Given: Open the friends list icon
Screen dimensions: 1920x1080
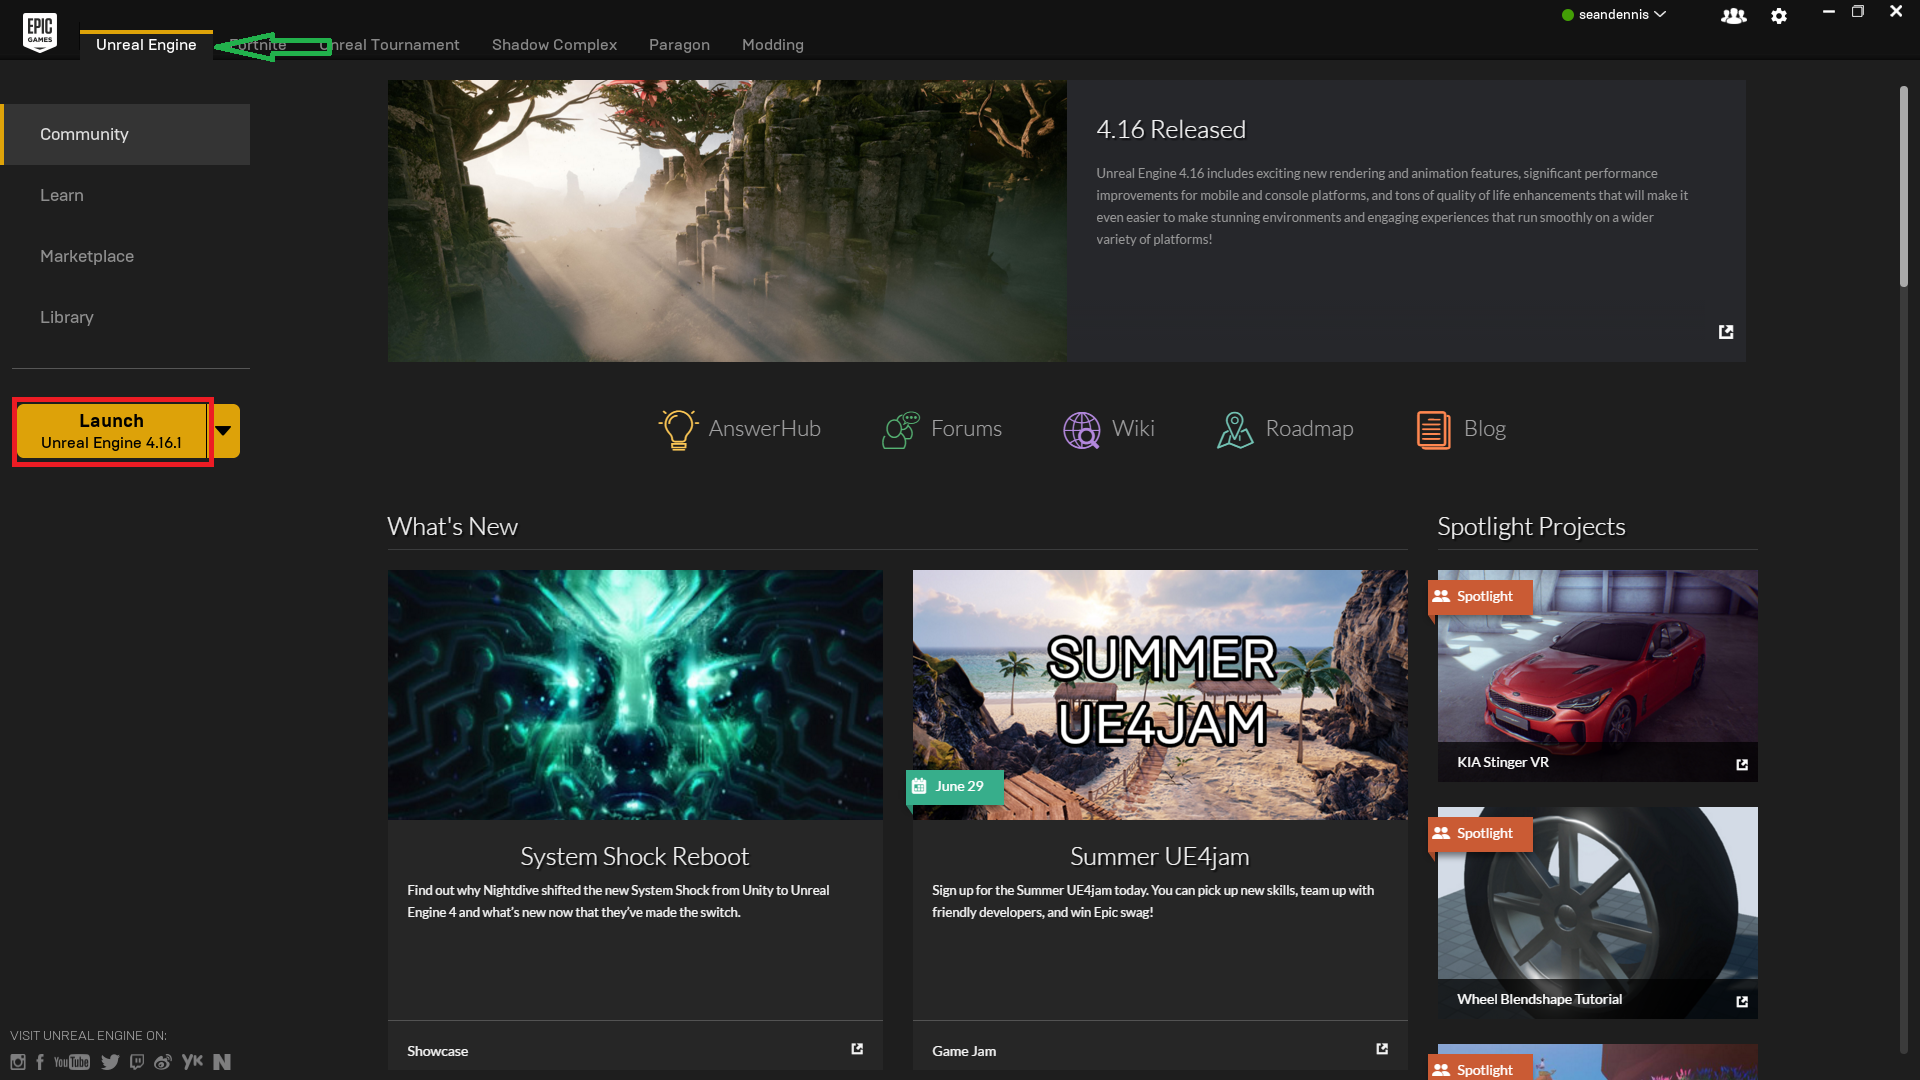Looking at the screenshot, I should coord(1733,16).
